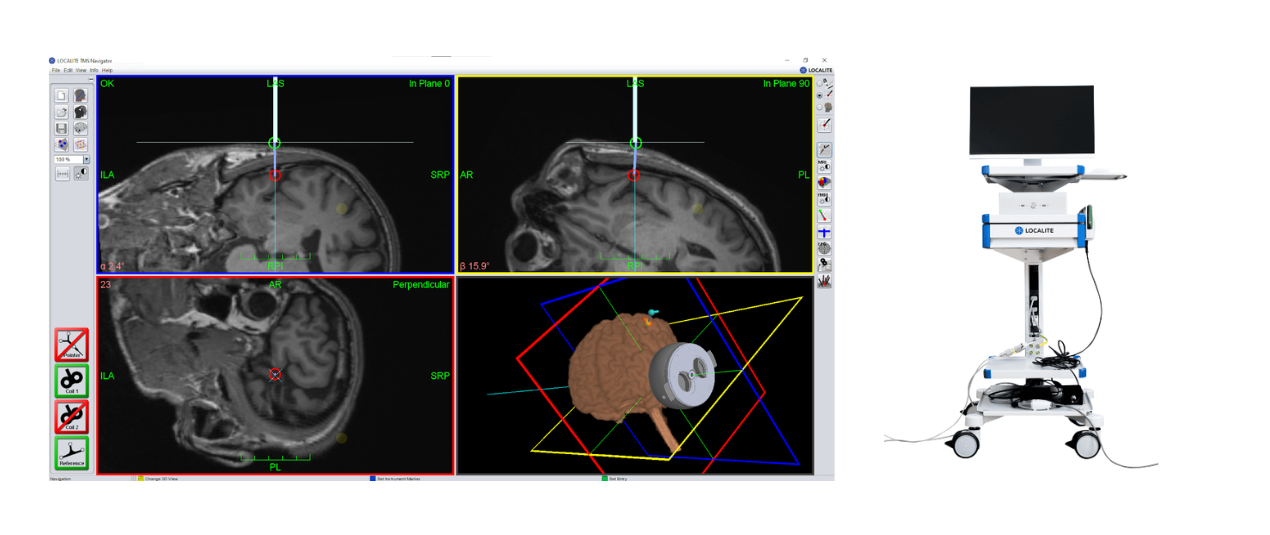Click the head with blue markers icon
Screen dimensions: 1270x535
coord(61,145)
